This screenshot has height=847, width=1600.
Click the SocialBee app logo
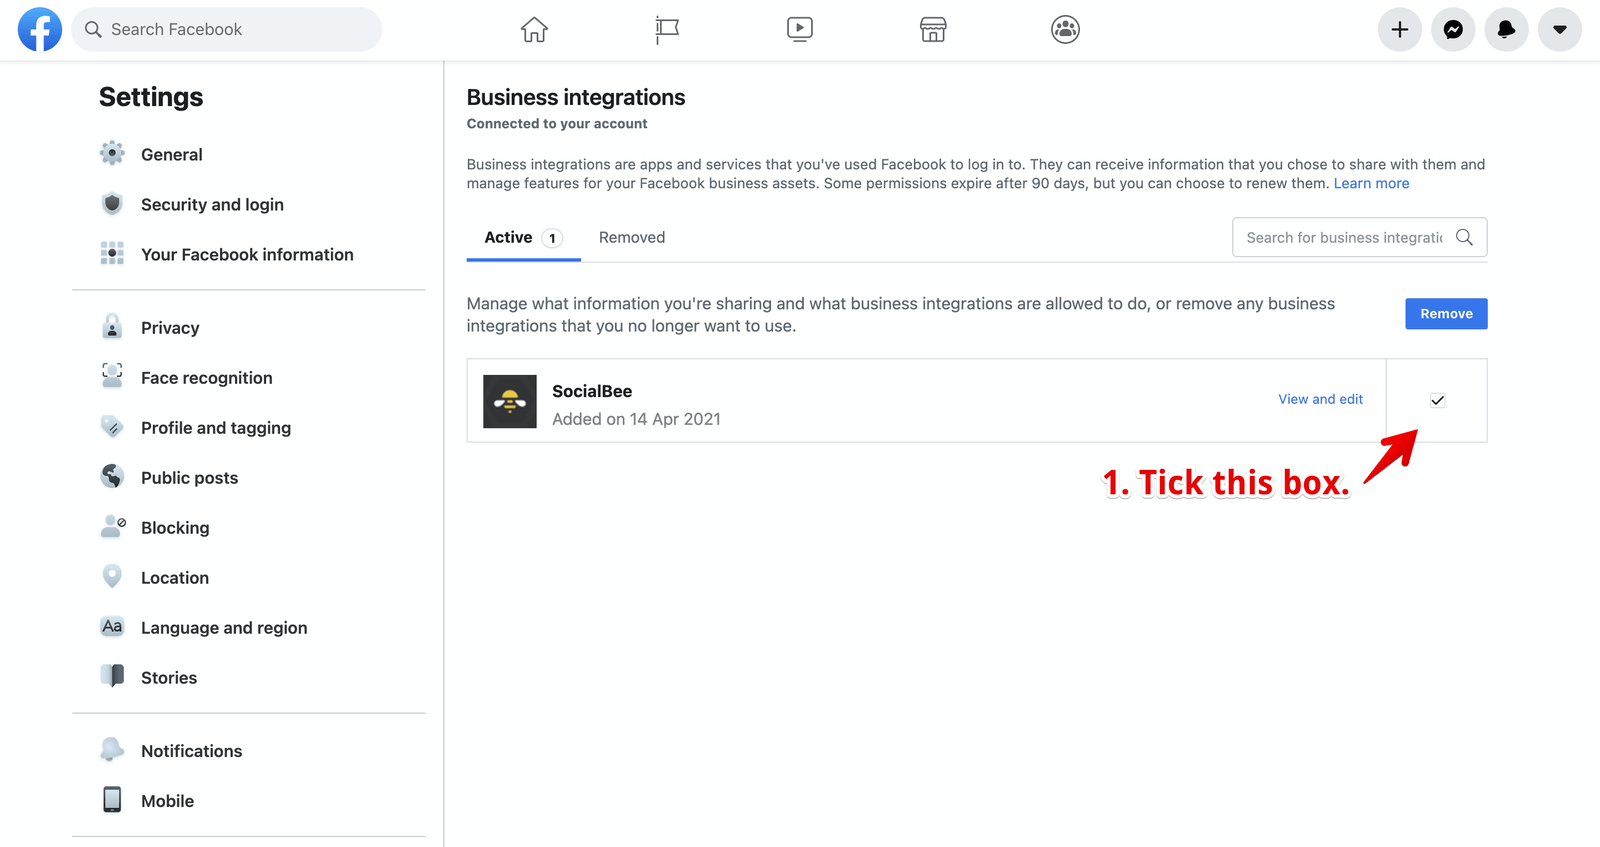(x=510, y=402)
